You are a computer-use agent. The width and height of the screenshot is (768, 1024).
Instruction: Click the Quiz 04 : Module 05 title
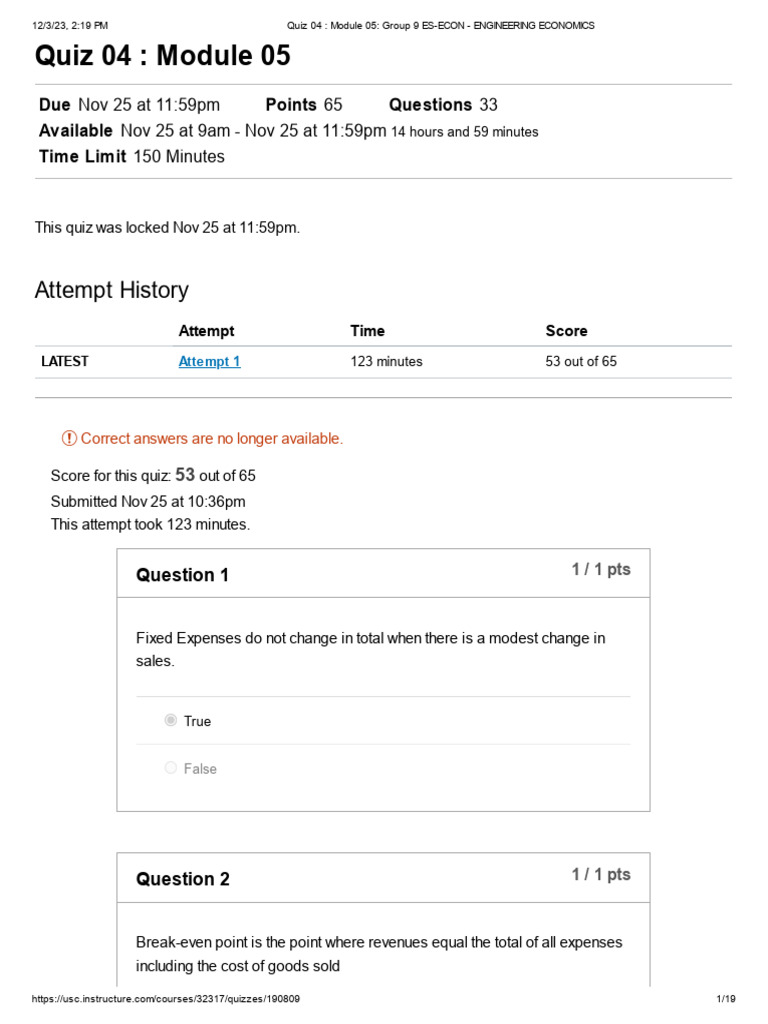click(163, 56)
